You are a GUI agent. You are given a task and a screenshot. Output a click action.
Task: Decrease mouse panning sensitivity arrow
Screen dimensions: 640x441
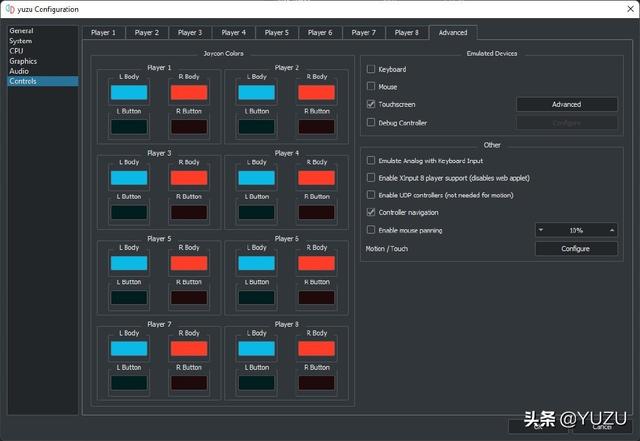pos(541,230)
